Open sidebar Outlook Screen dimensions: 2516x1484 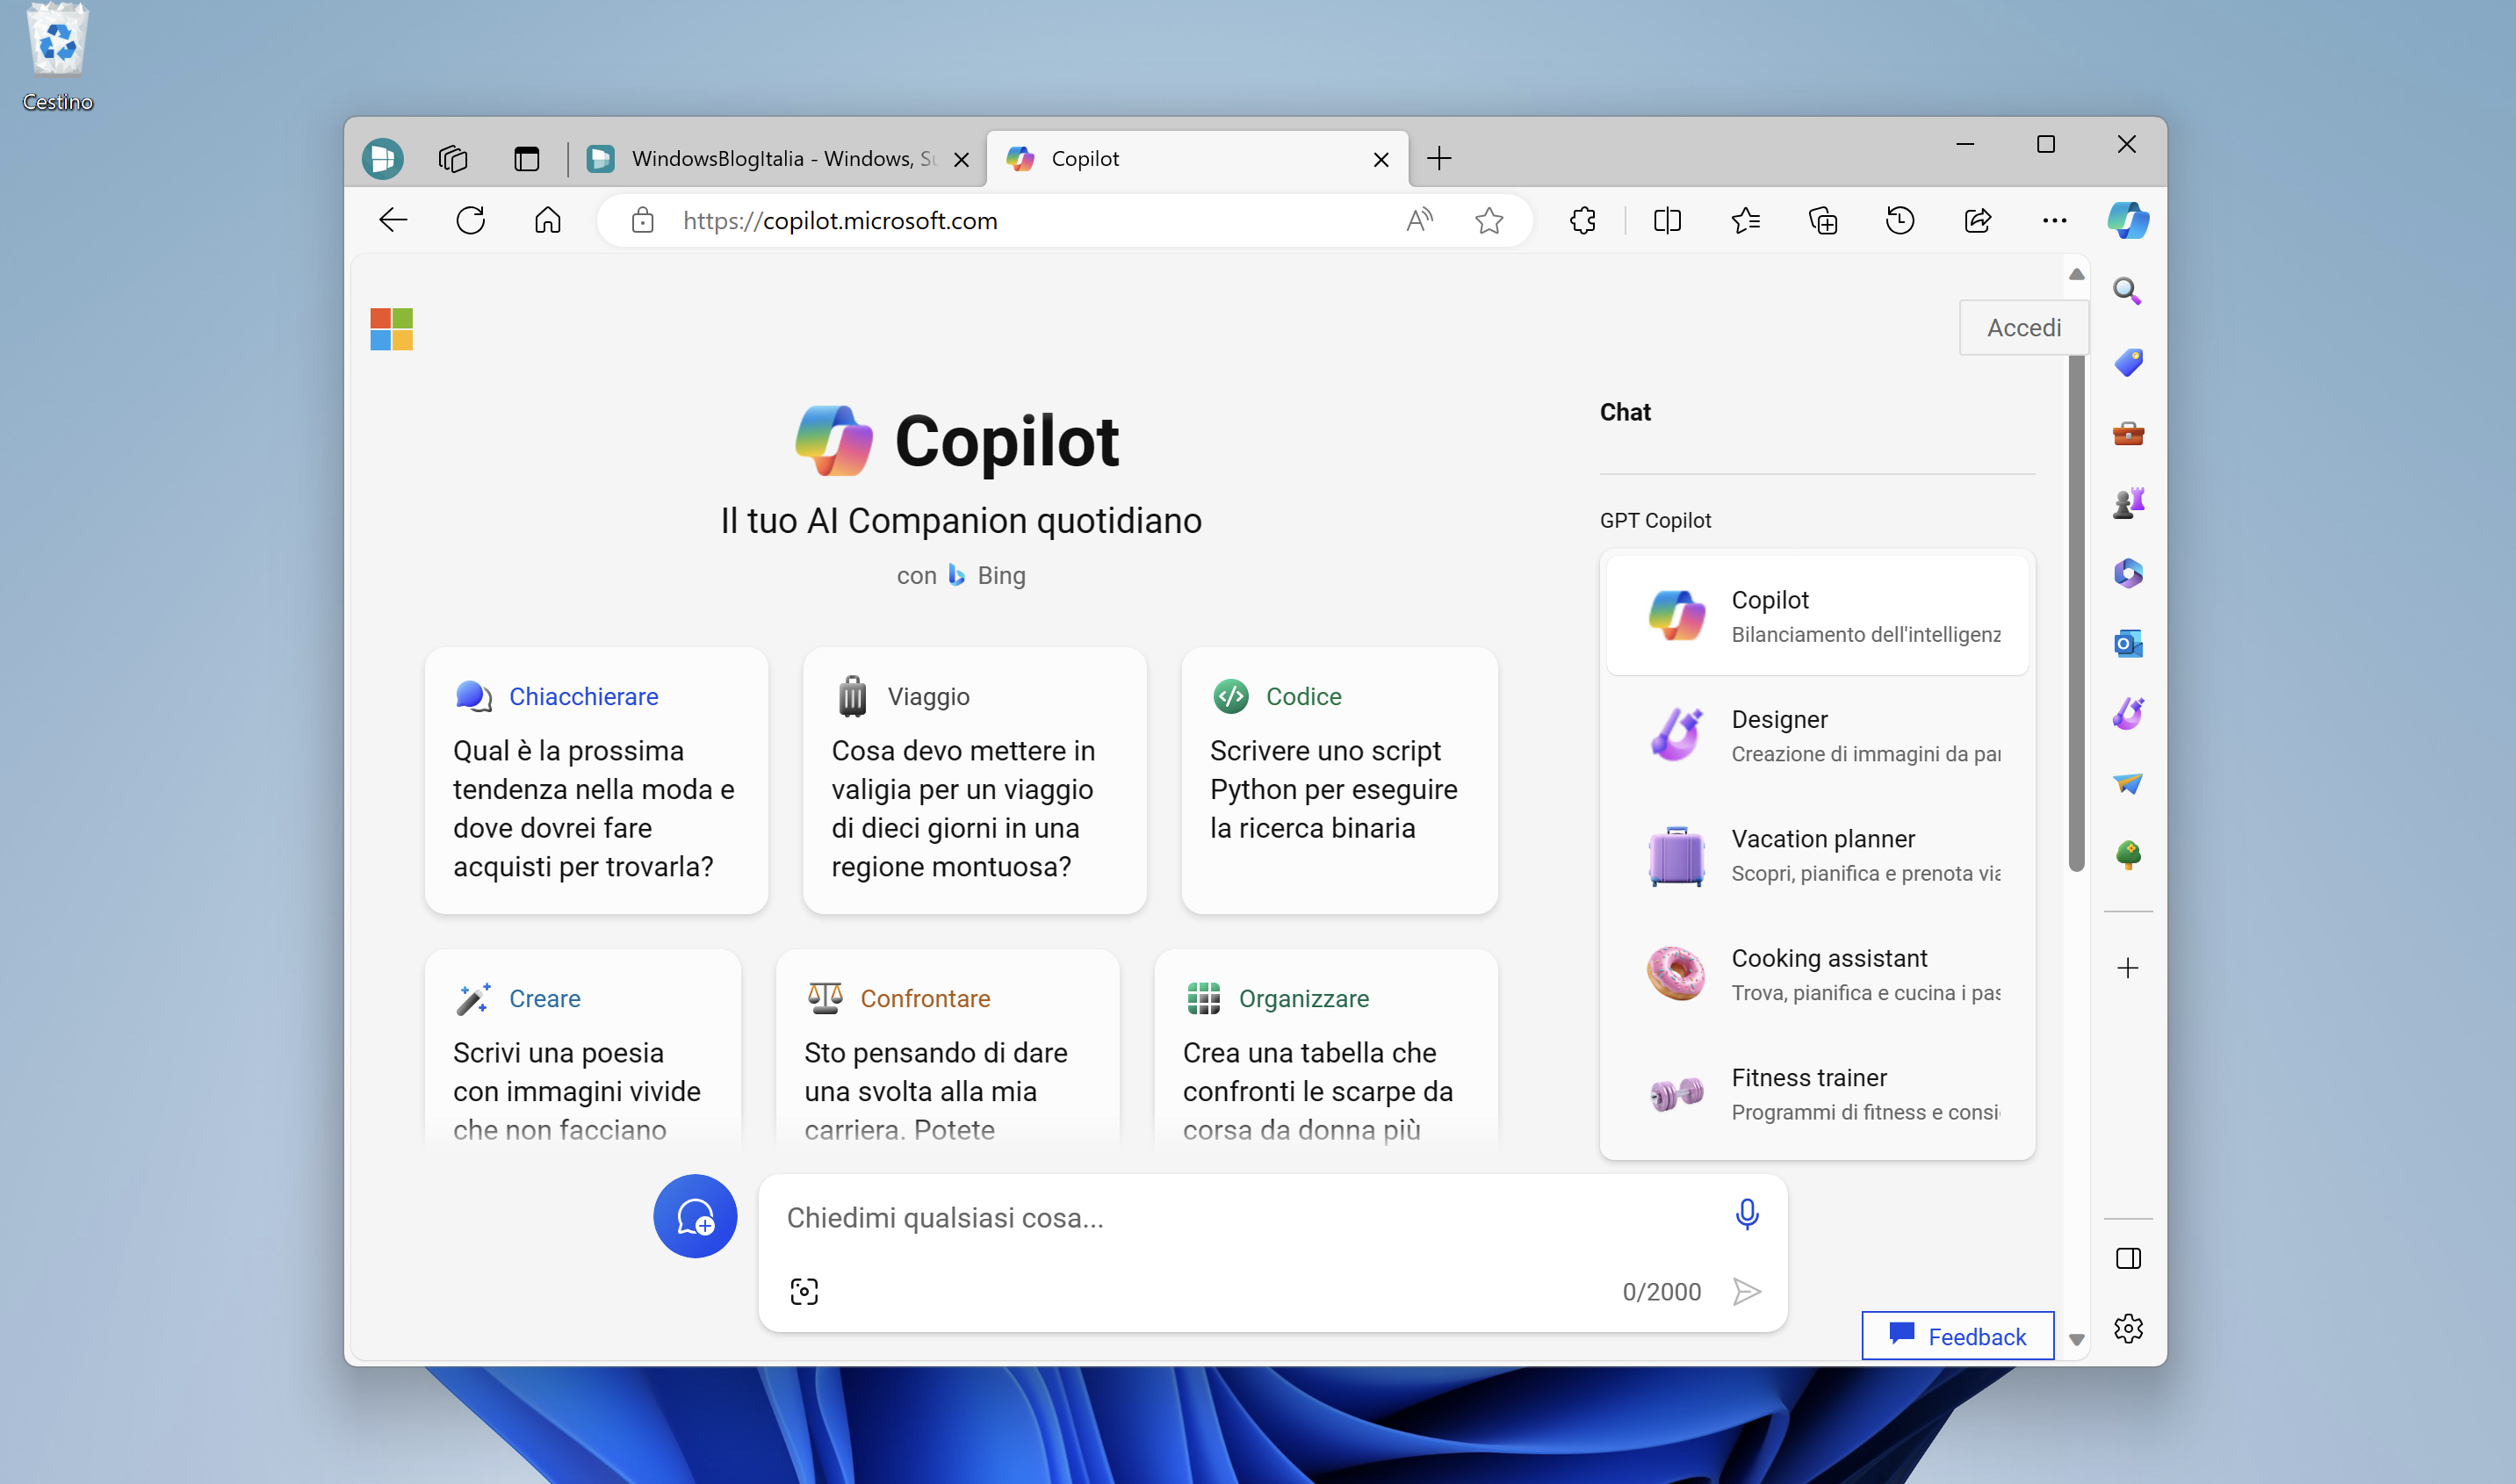[2128, 643]
